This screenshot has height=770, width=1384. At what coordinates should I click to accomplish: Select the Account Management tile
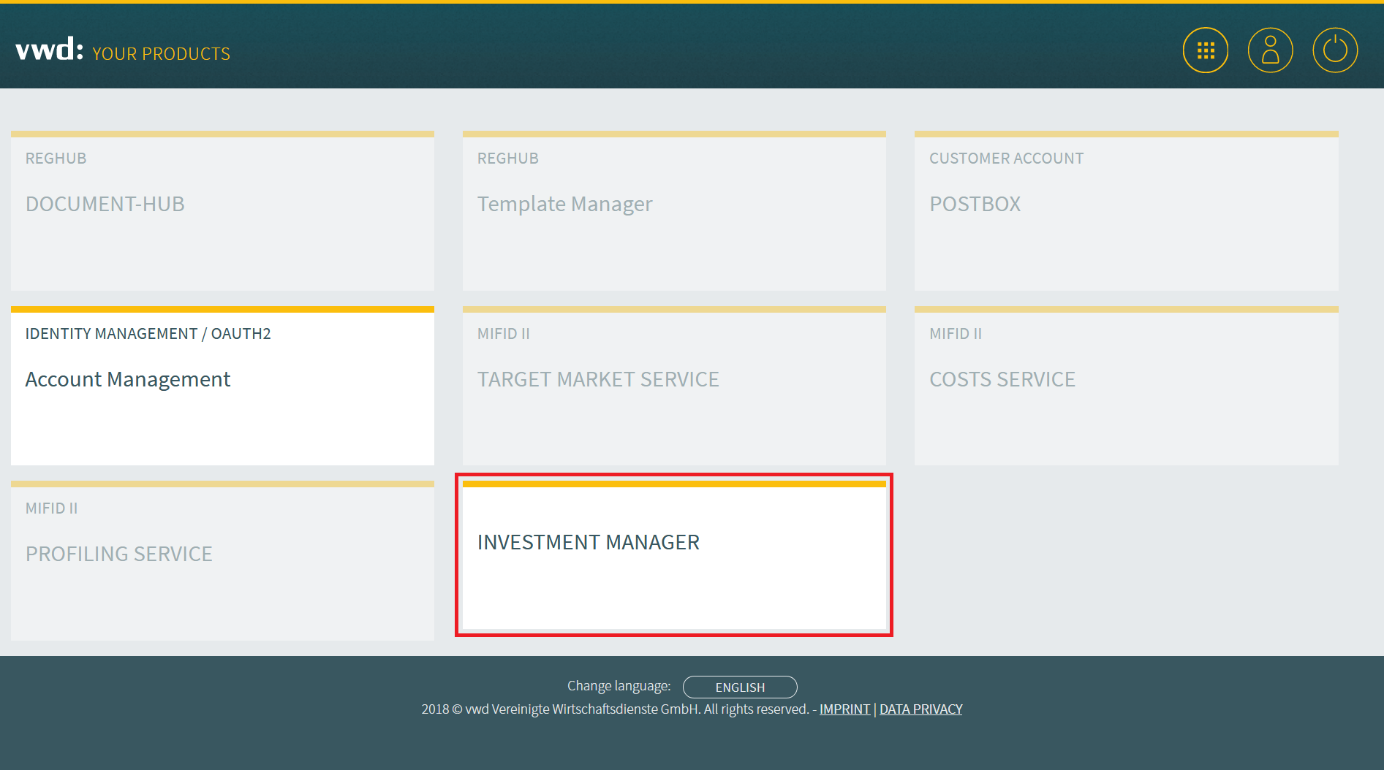click(222, 387)
